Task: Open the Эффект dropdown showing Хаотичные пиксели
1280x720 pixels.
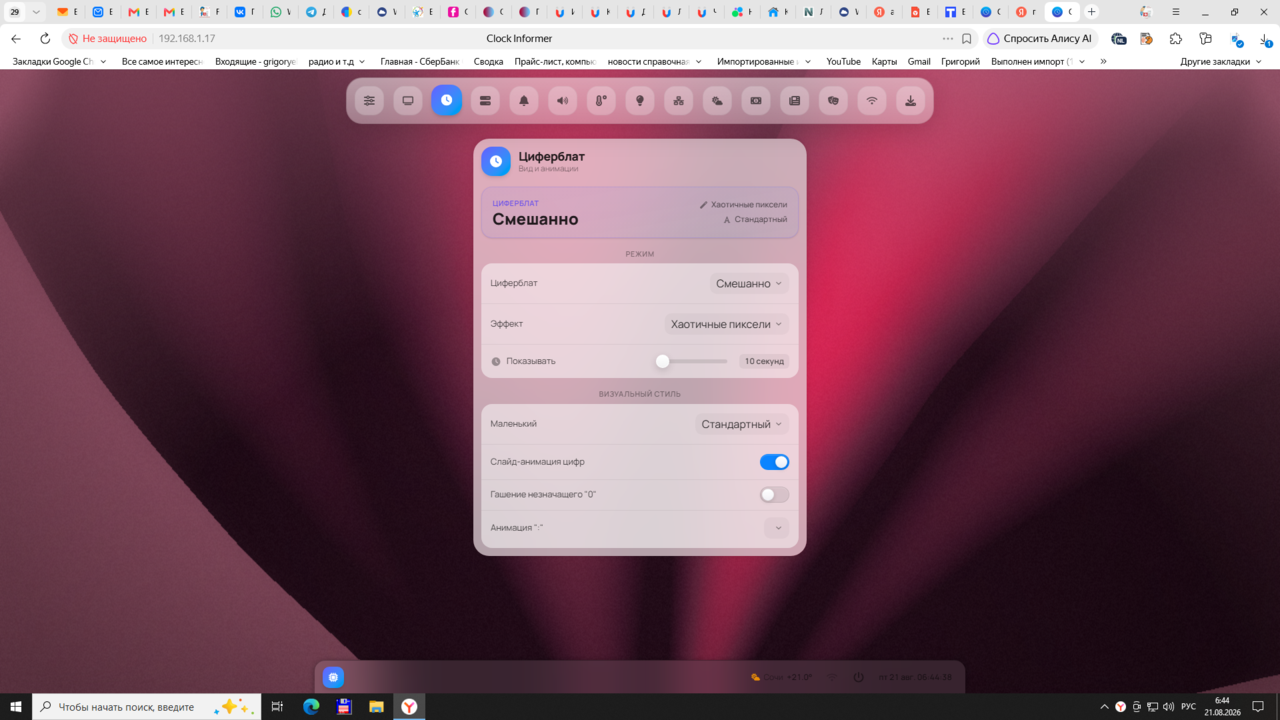Action: pyautogui.click(x=727, y=324)
